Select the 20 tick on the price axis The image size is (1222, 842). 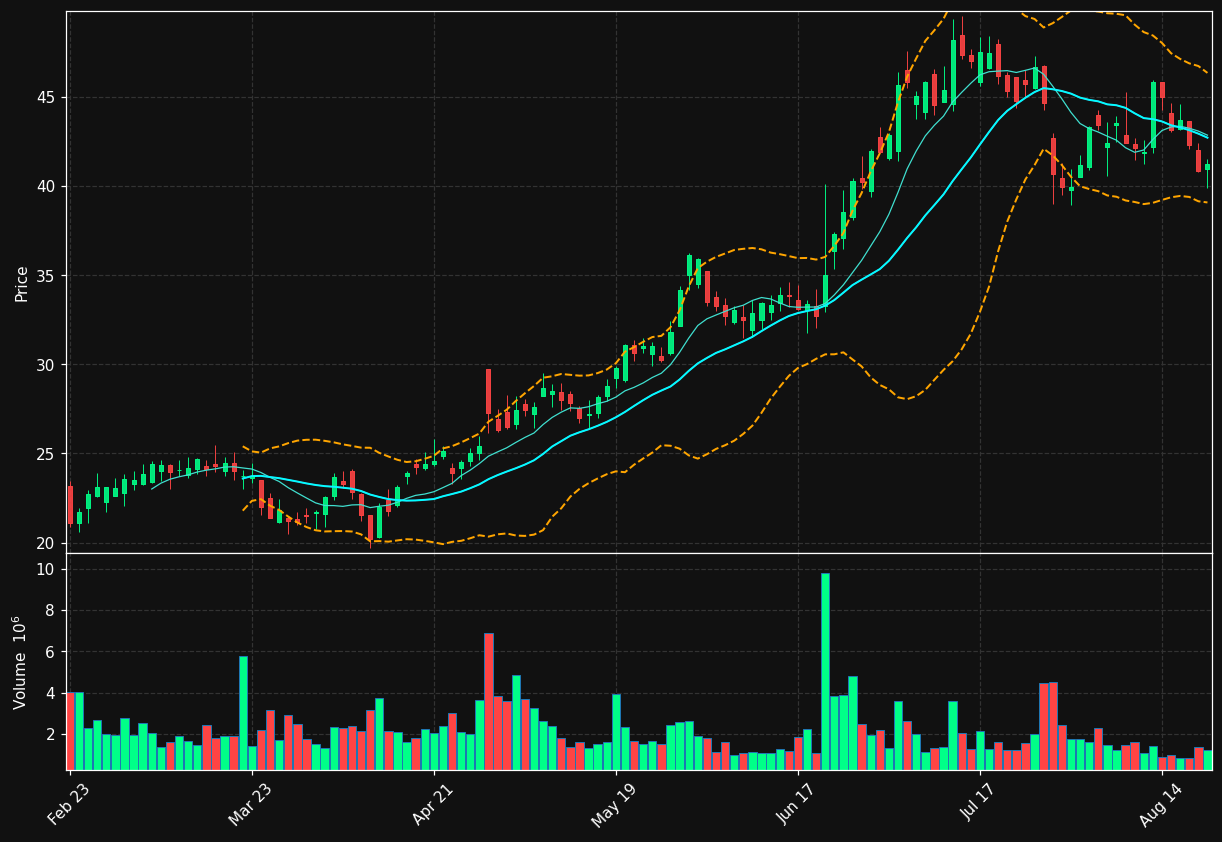pos(48,543)
